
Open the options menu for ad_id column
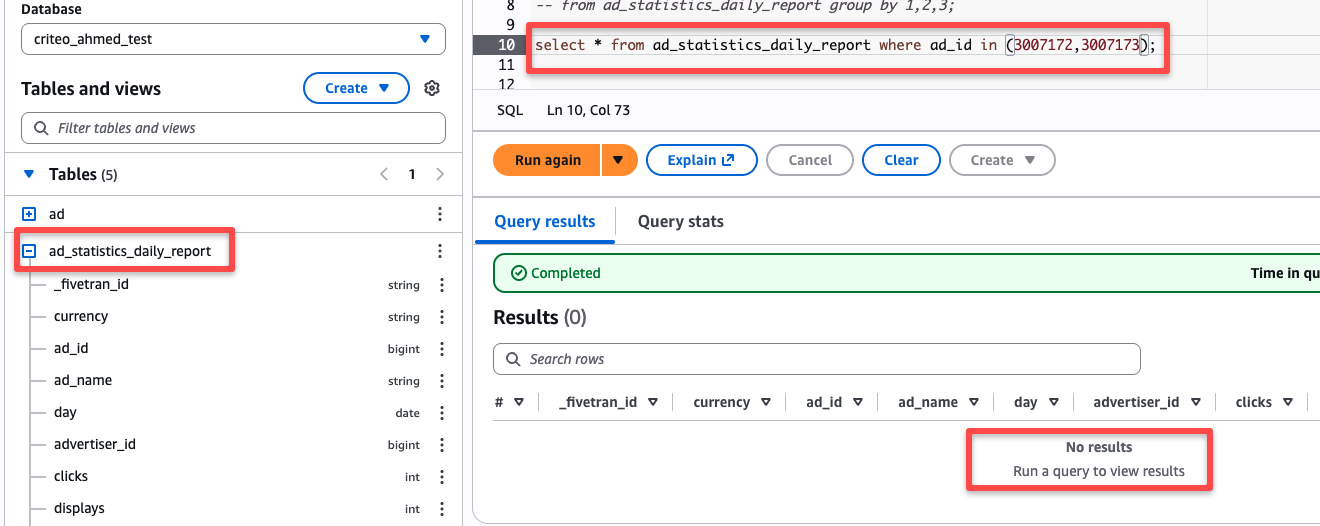pyautogui.click(x=442, y=349)
